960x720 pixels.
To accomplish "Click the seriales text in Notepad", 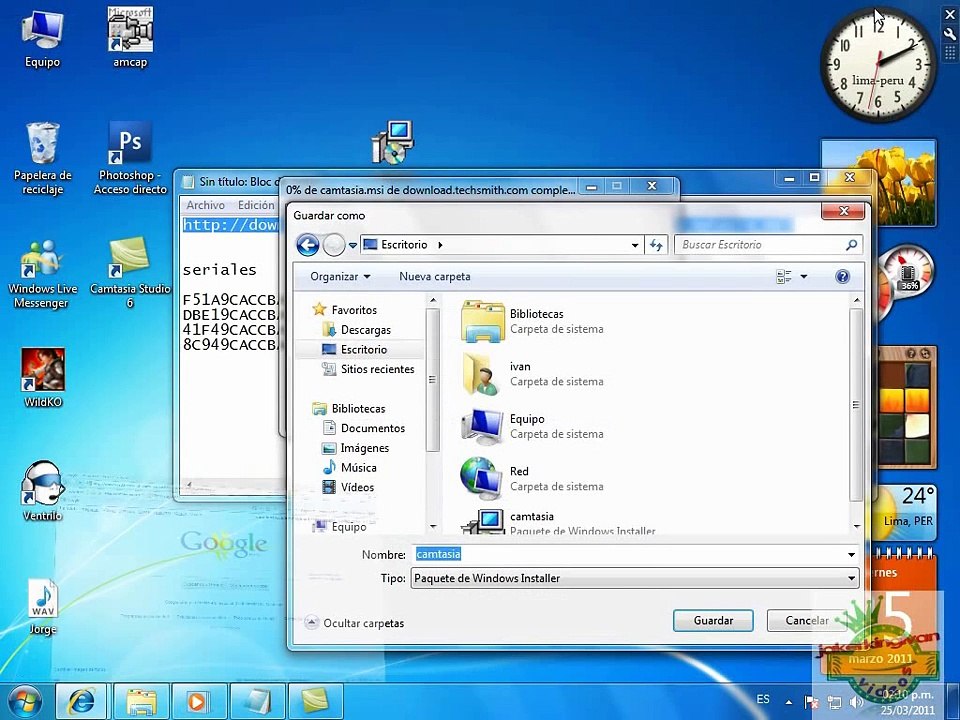I will pyautogui.click(x=220, y=270).
